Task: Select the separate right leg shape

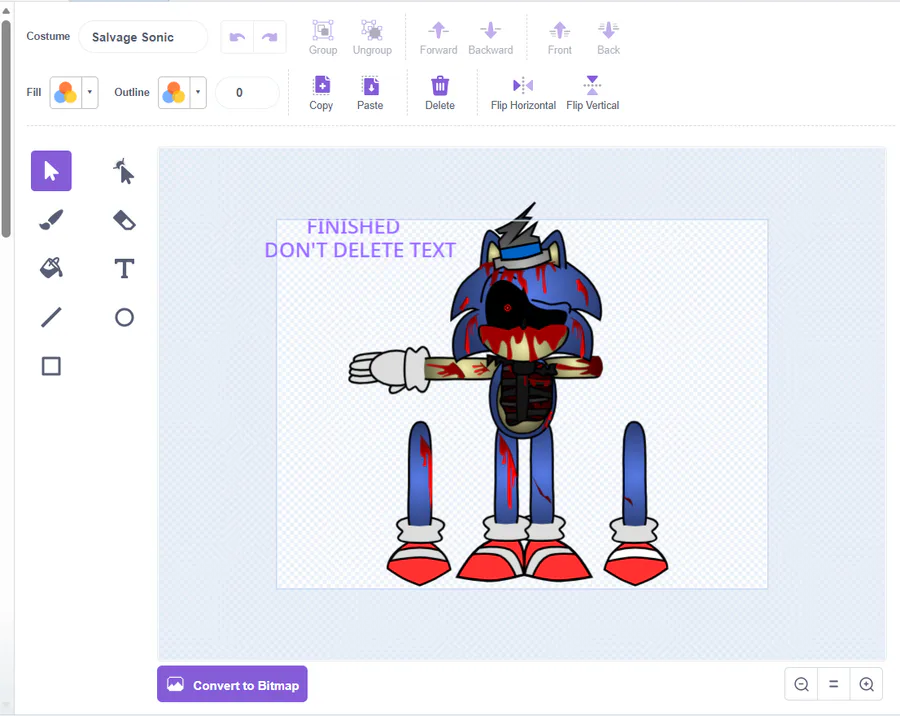Action: [635, 504]
